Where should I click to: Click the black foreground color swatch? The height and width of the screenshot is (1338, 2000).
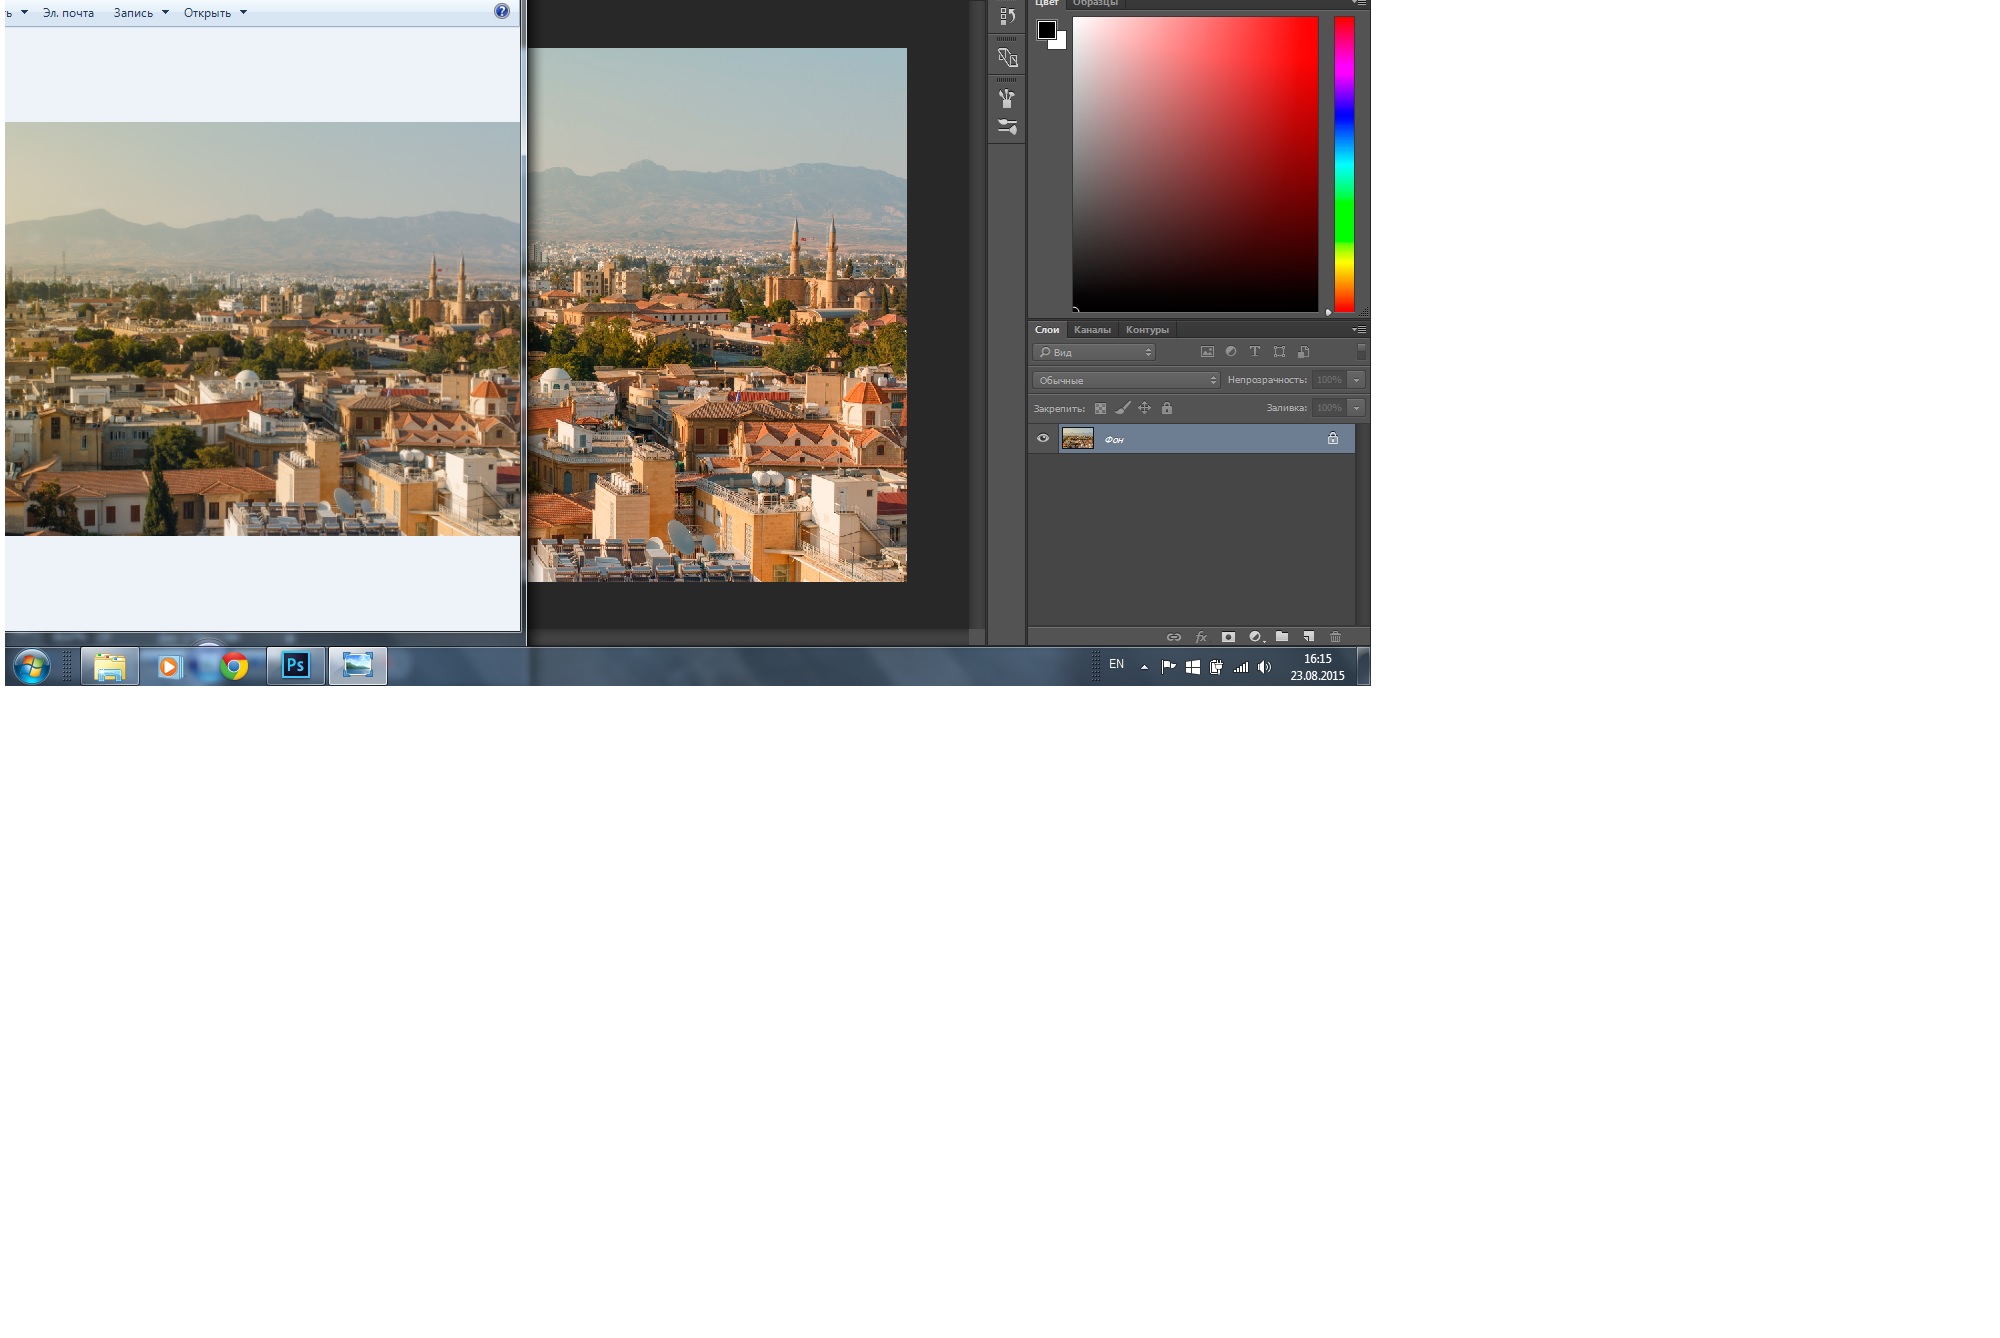pyautogui.click(x=1046, y=29)
